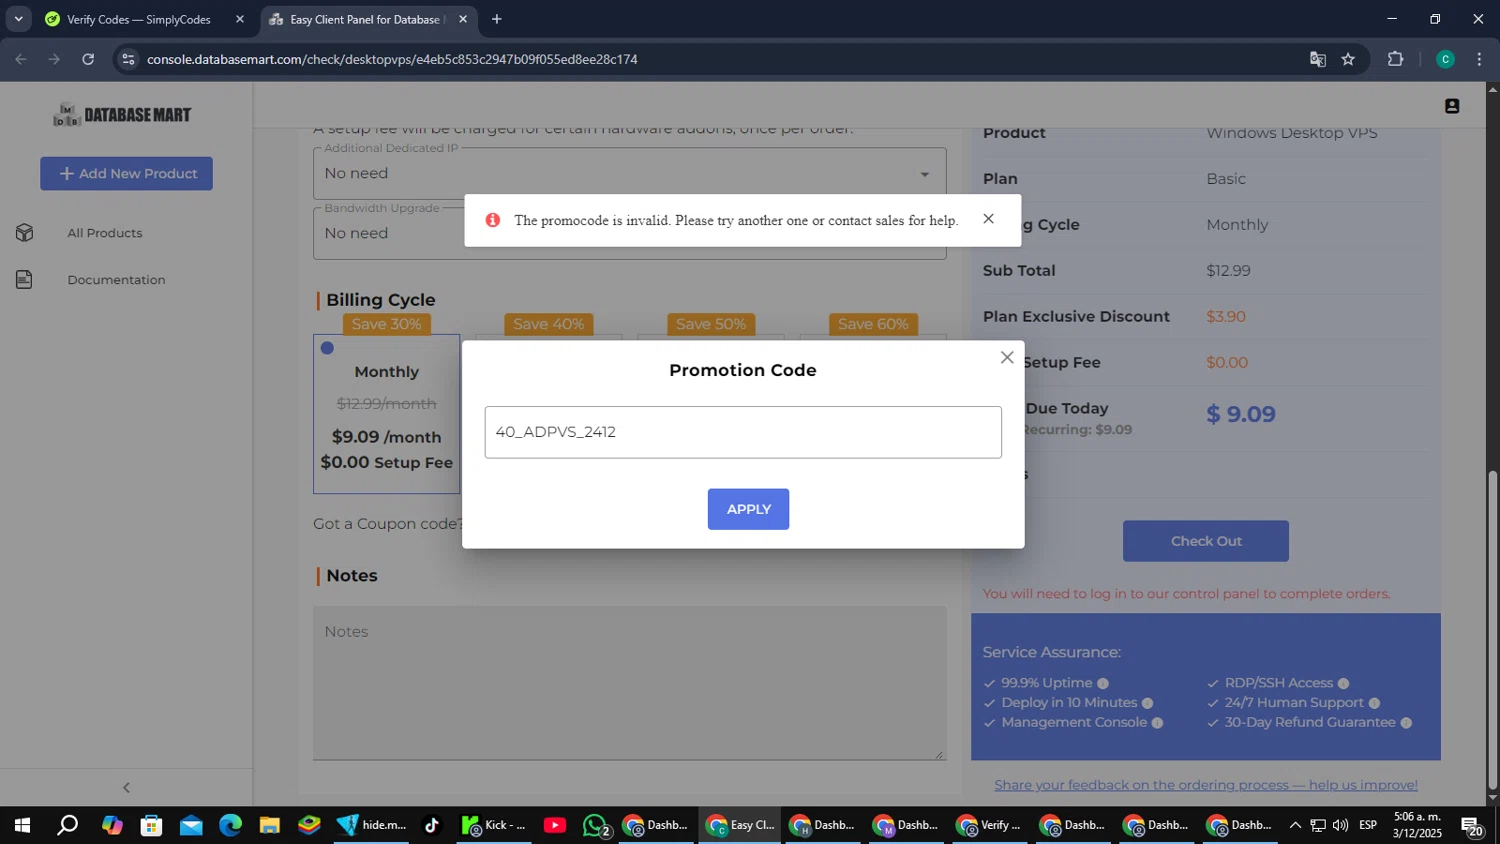This screenshot has height=844, width=1500.
Task: Expand Additional Dedicated IP dropdown
Action: (630, 174)
